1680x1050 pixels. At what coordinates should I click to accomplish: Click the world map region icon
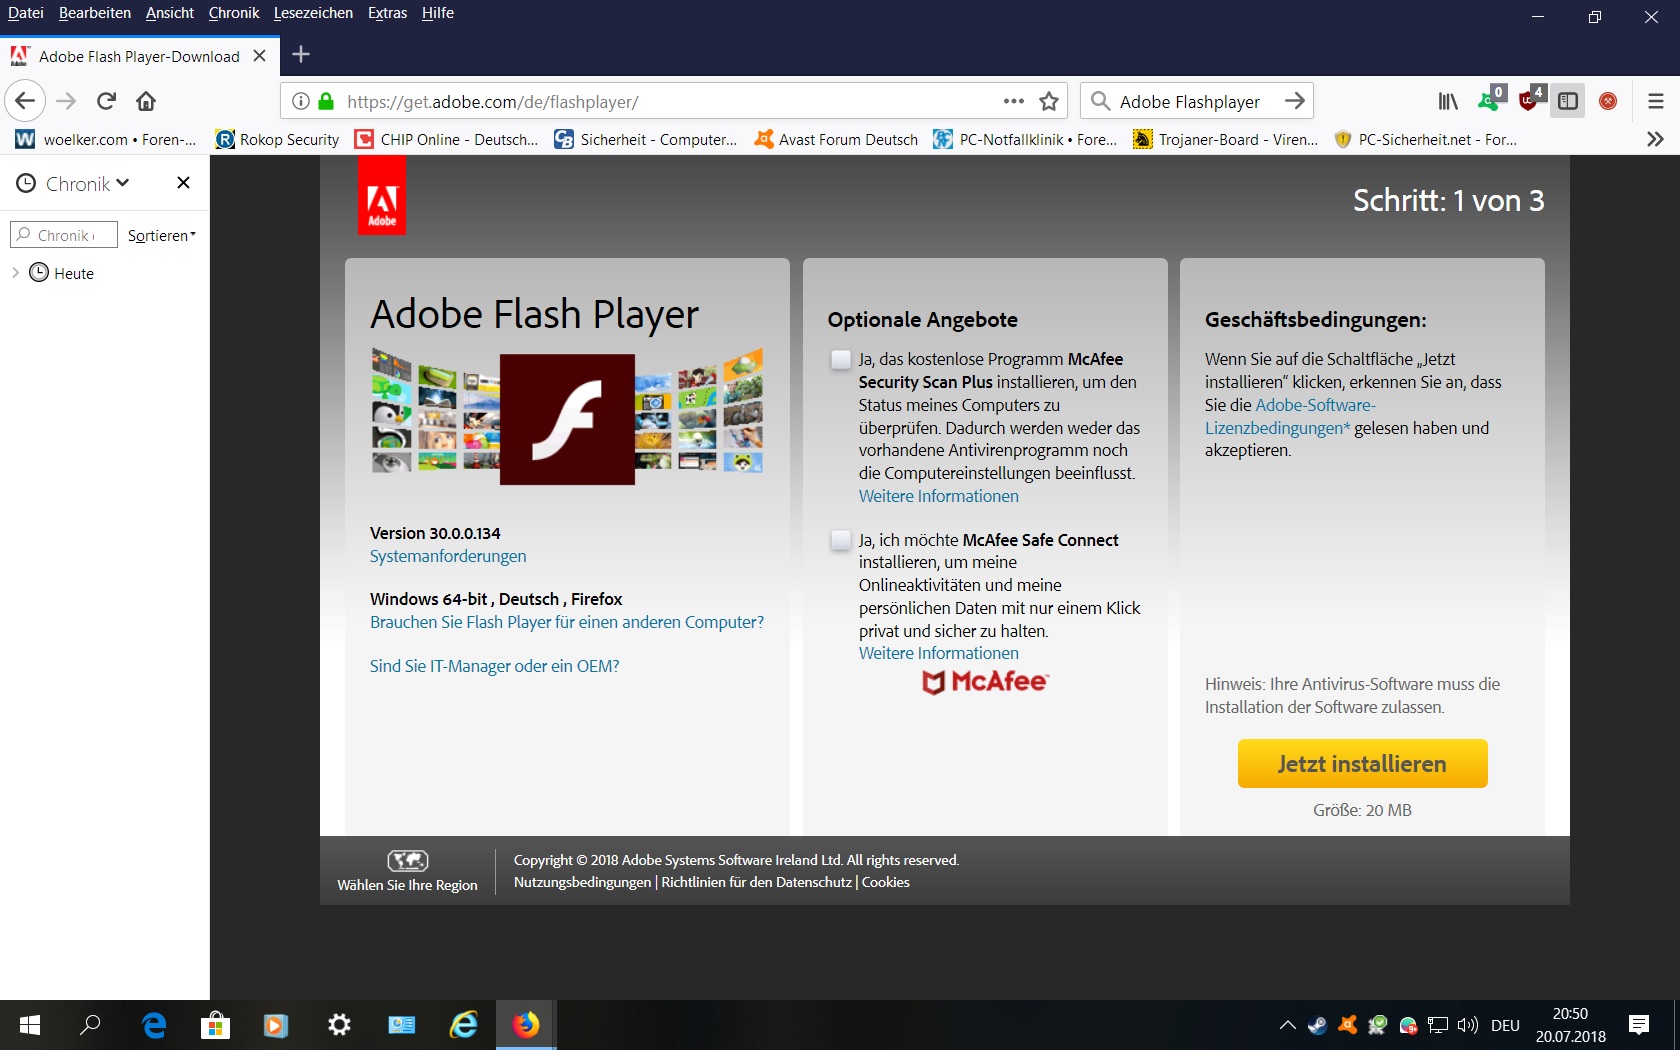pos(408,860)
